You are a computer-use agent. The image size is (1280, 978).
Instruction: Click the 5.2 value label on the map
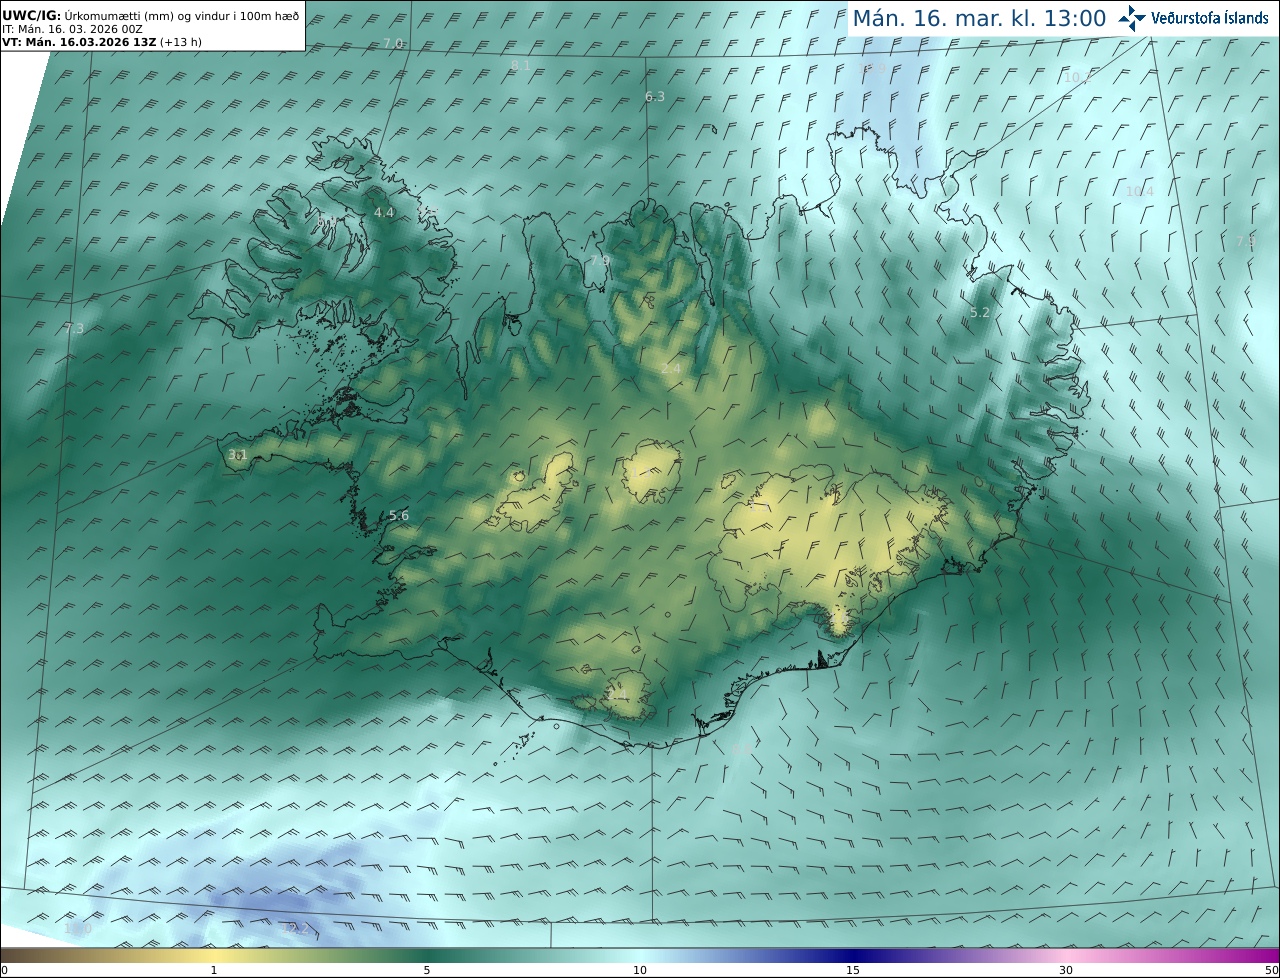click(980, 313)
